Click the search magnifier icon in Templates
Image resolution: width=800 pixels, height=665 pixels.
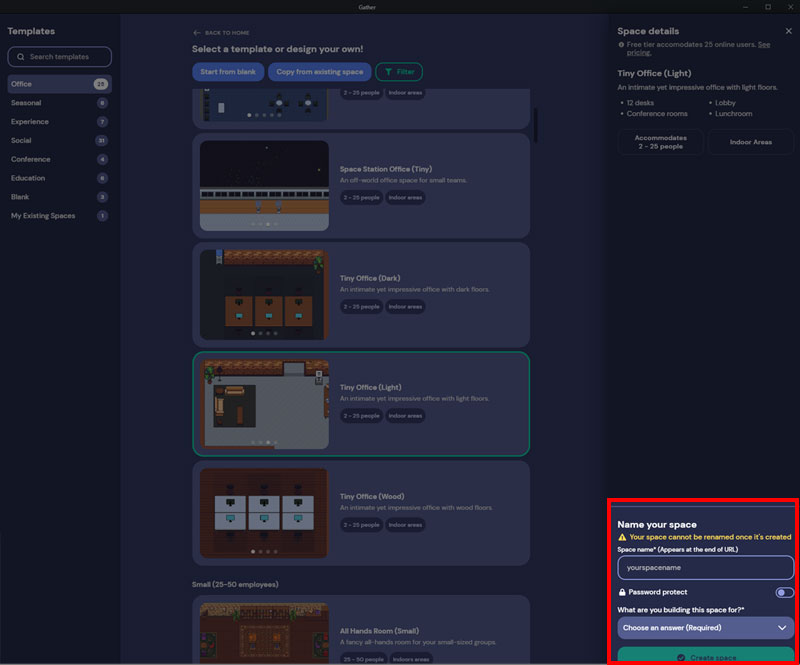[20, 57]
